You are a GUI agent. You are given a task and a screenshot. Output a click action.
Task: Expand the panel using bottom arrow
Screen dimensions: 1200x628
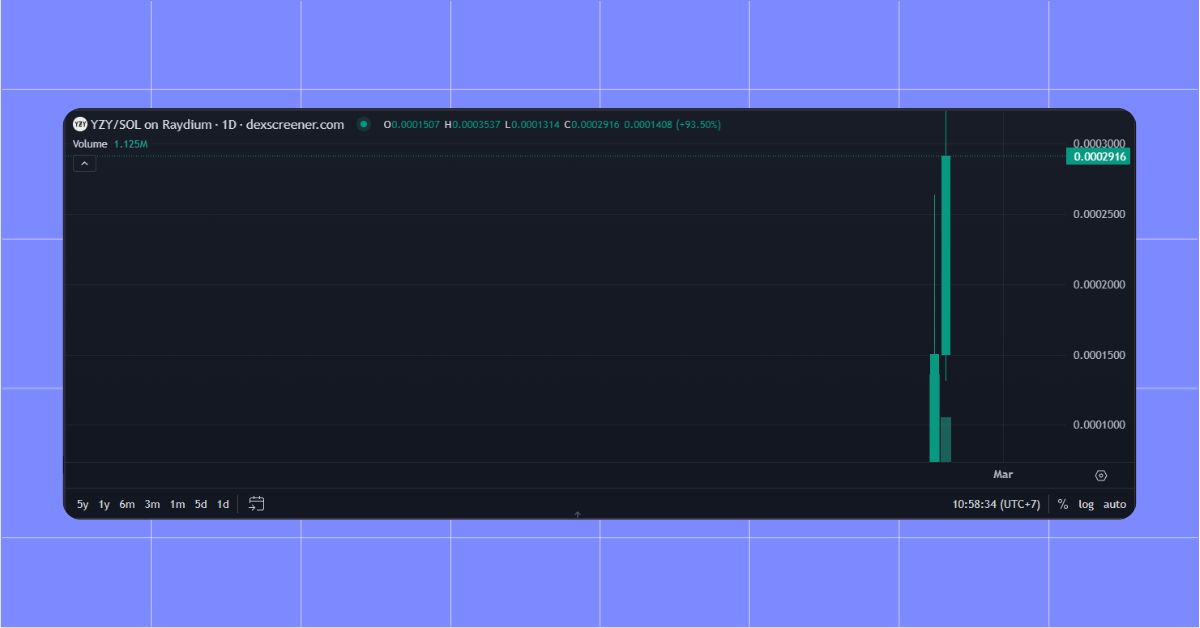577,514
